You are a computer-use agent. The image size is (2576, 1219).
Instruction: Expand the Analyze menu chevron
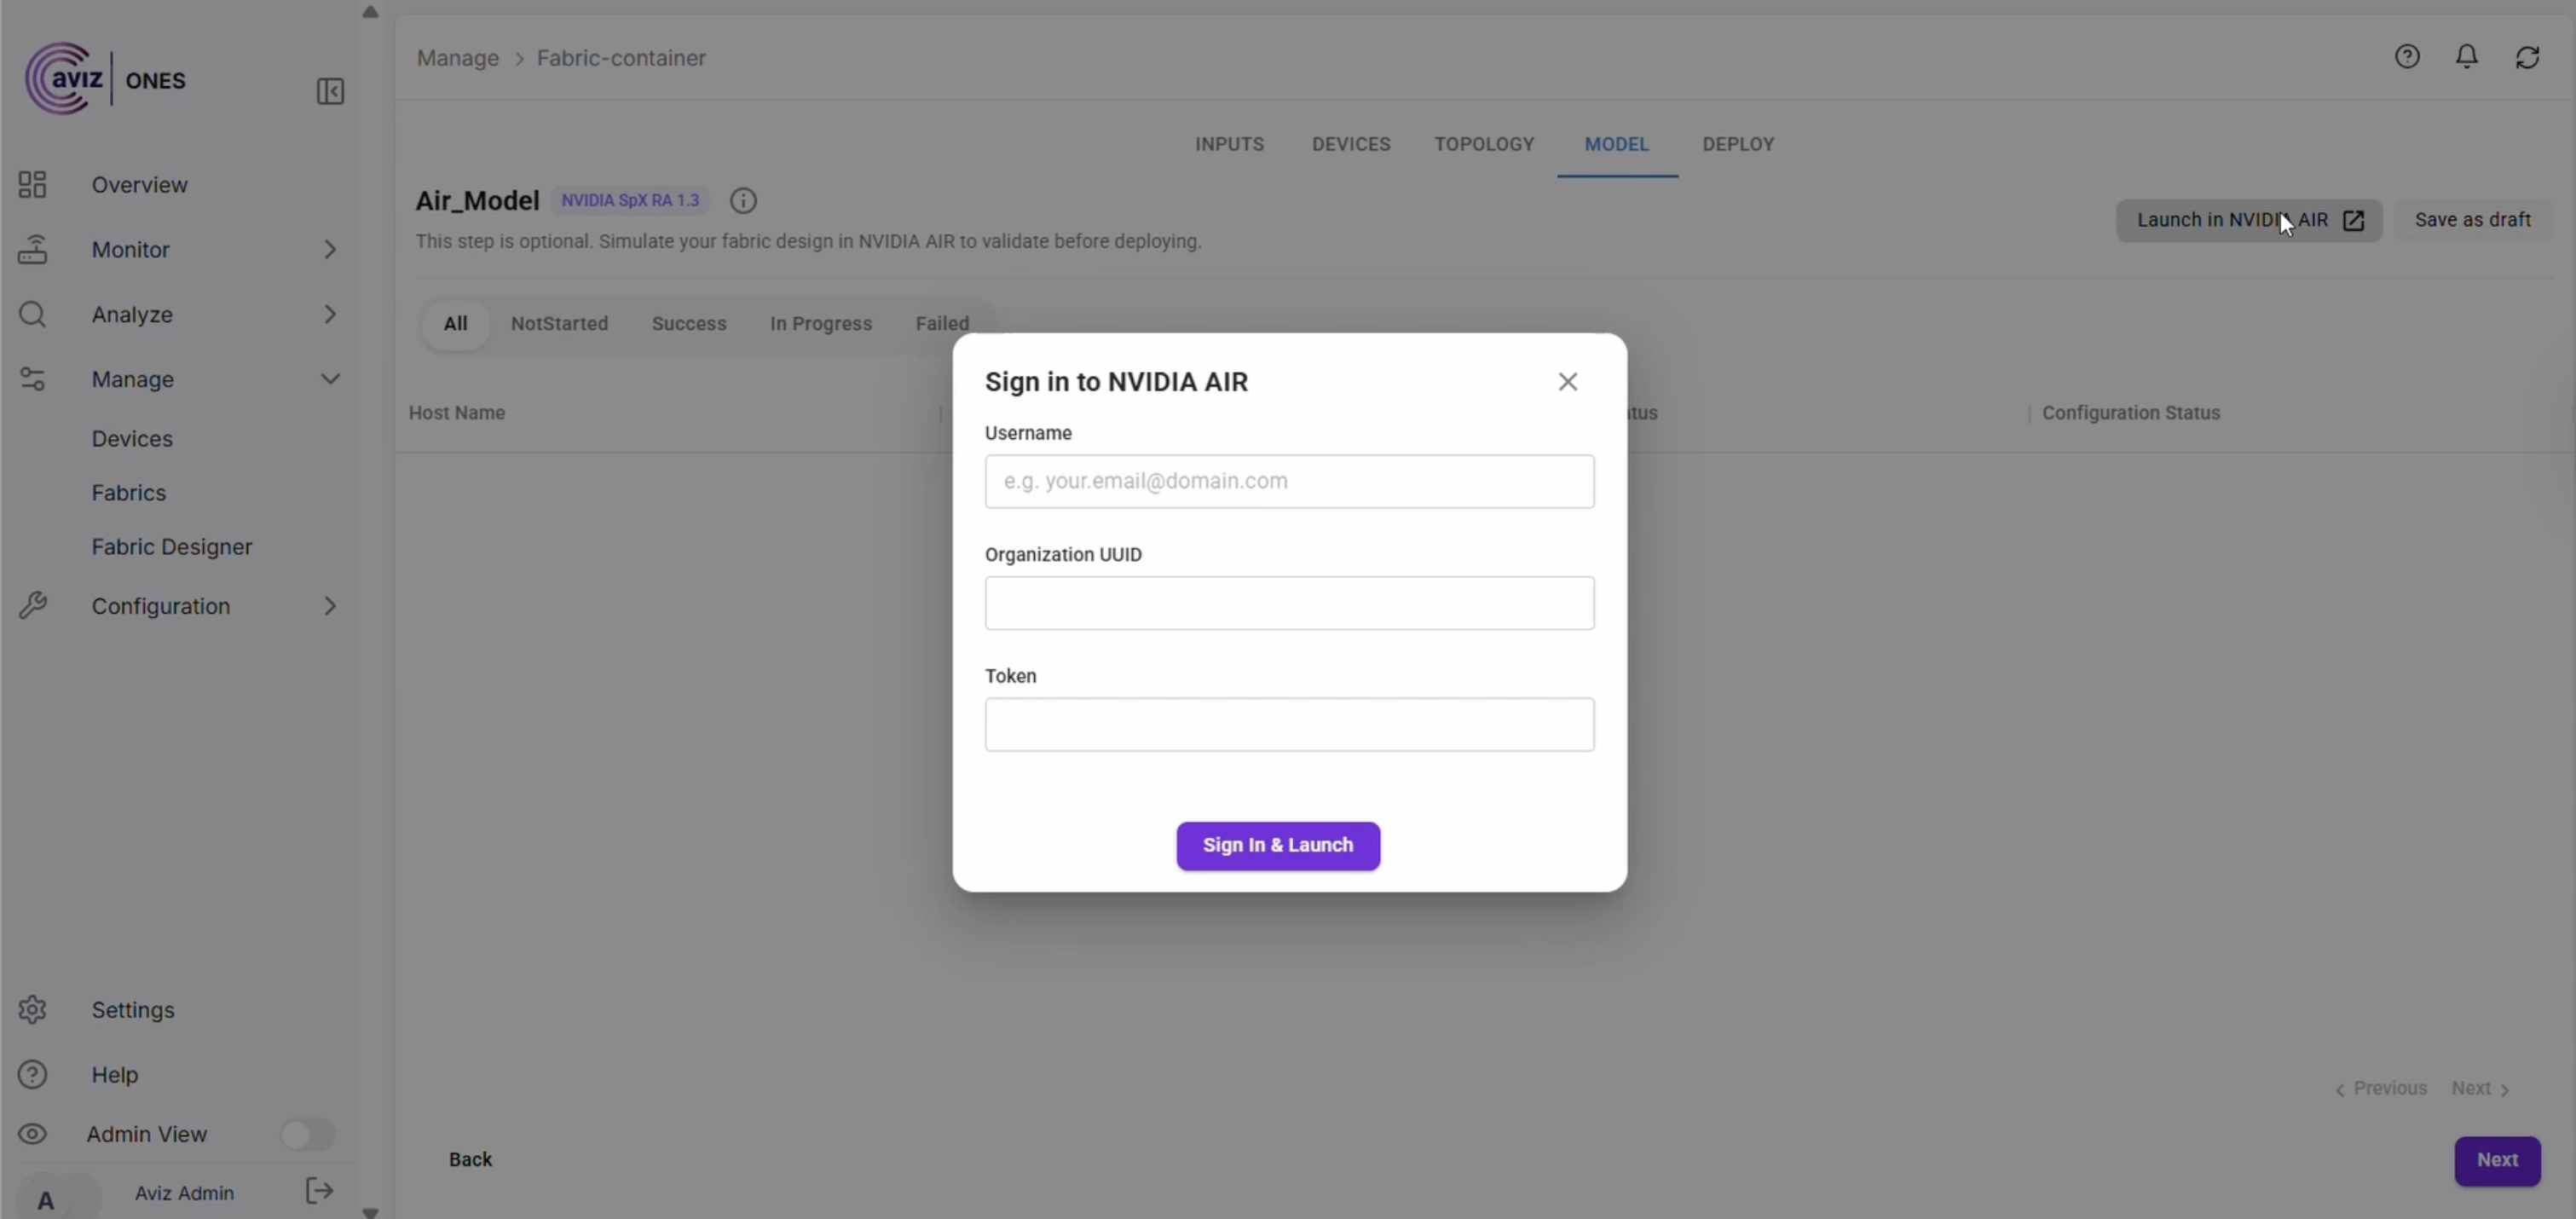330,314
